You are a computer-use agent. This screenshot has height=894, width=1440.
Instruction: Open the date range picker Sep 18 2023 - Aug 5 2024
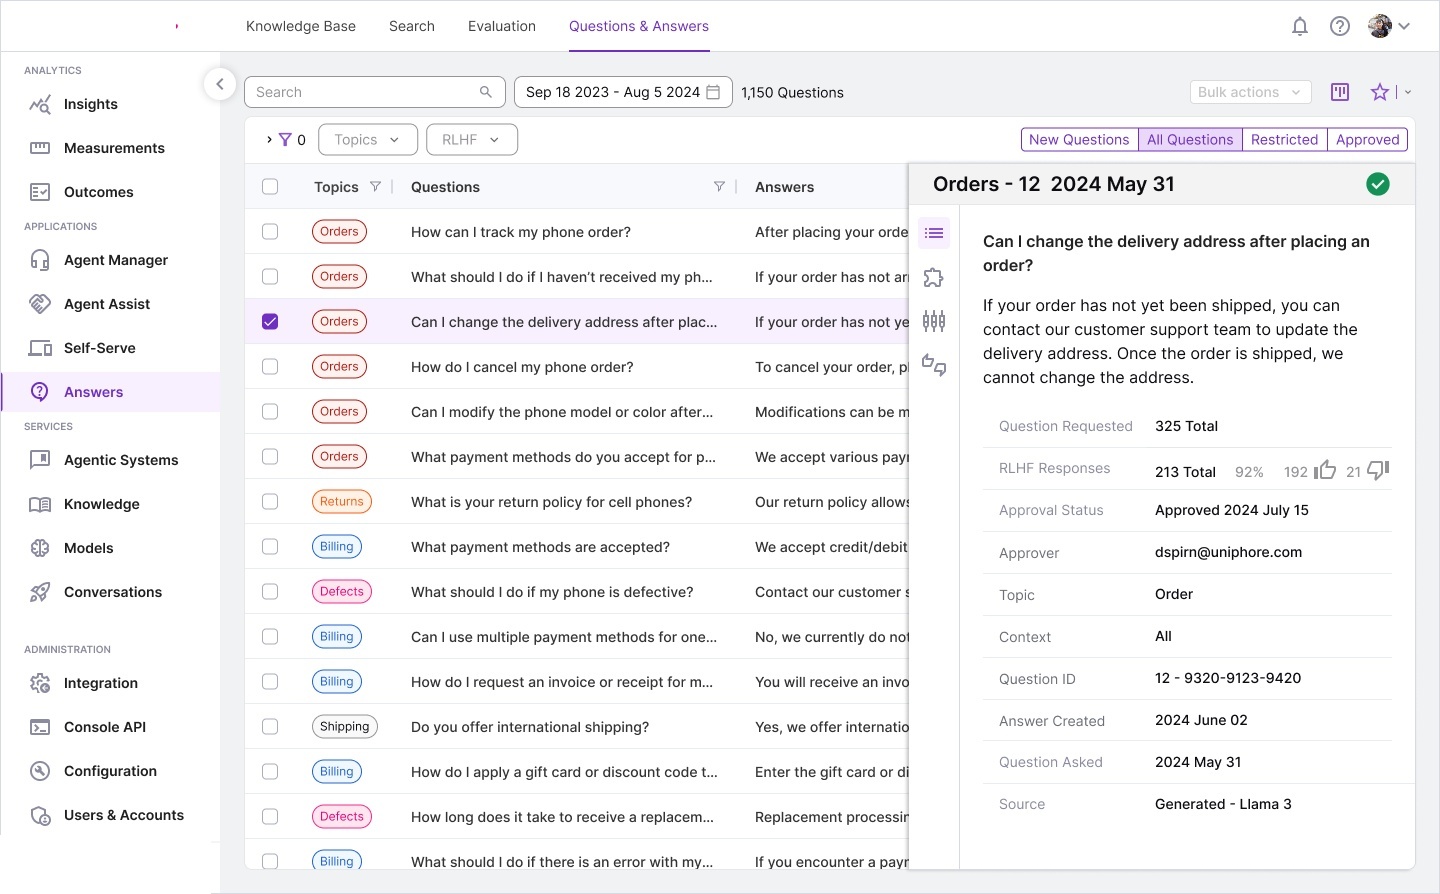pos(622,92)
